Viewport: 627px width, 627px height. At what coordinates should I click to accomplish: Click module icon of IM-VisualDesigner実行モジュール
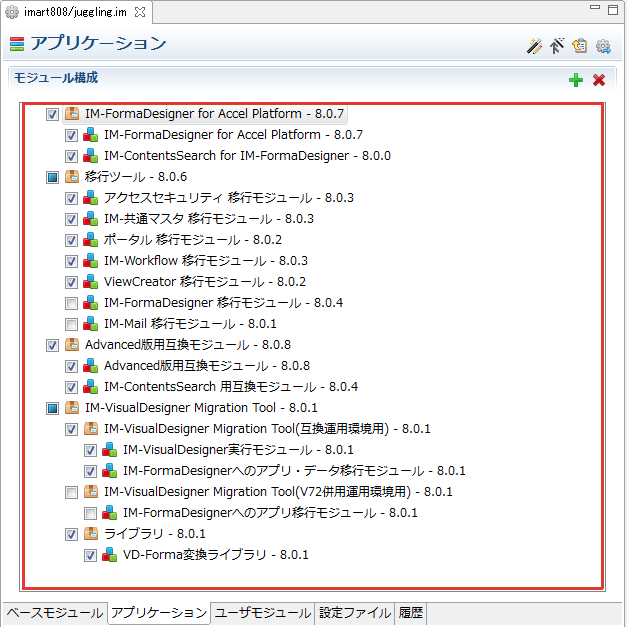[110, 449]
